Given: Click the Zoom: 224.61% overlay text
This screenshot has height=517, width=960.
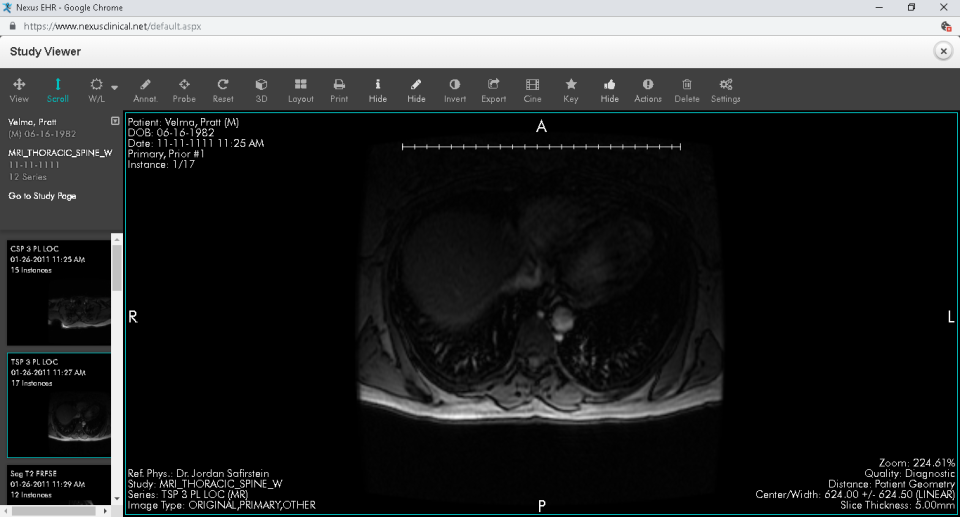Looking at the screenshot, I should click(917, 462).
